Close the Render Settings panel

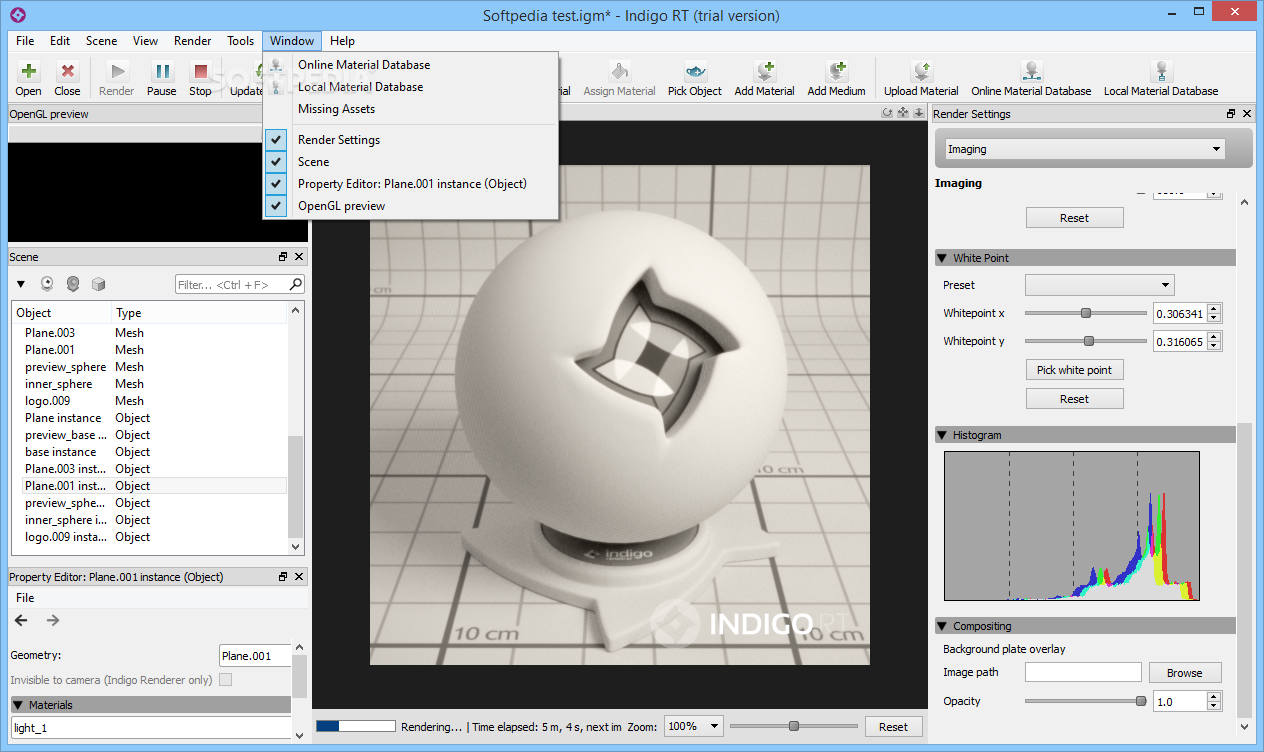(1246, 114)
